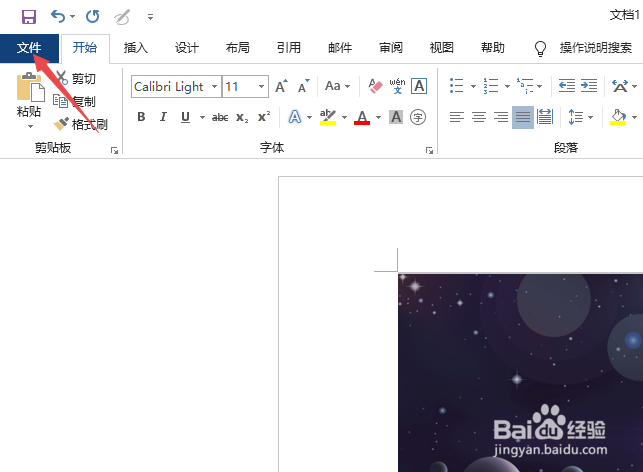Open the 邮件 (Mailings) tab
643x472 pixels.
click(340, 48)
